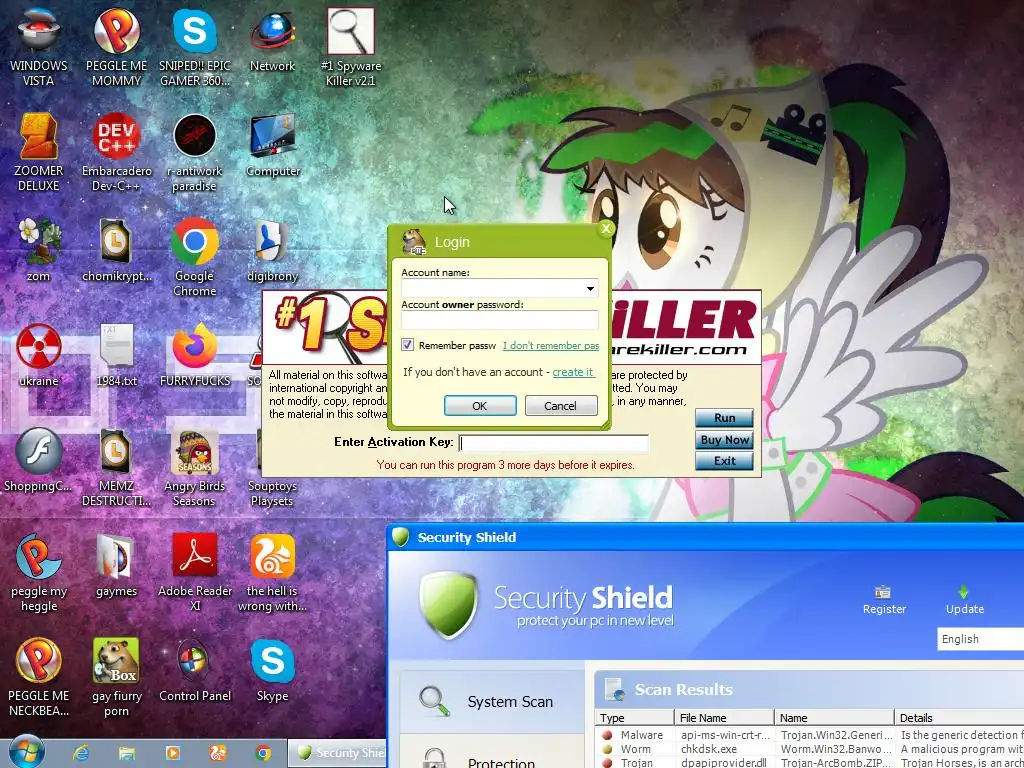Click the Enter Activation Key field
This screenshot has width=1024, height=768.
pyautogui.click(x=553, y=443)
